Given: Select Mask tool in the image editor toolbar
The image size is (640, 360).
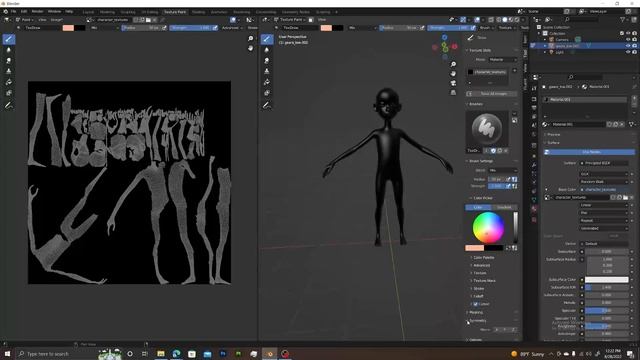Looking at the screenshot, I should pos(9,93).
